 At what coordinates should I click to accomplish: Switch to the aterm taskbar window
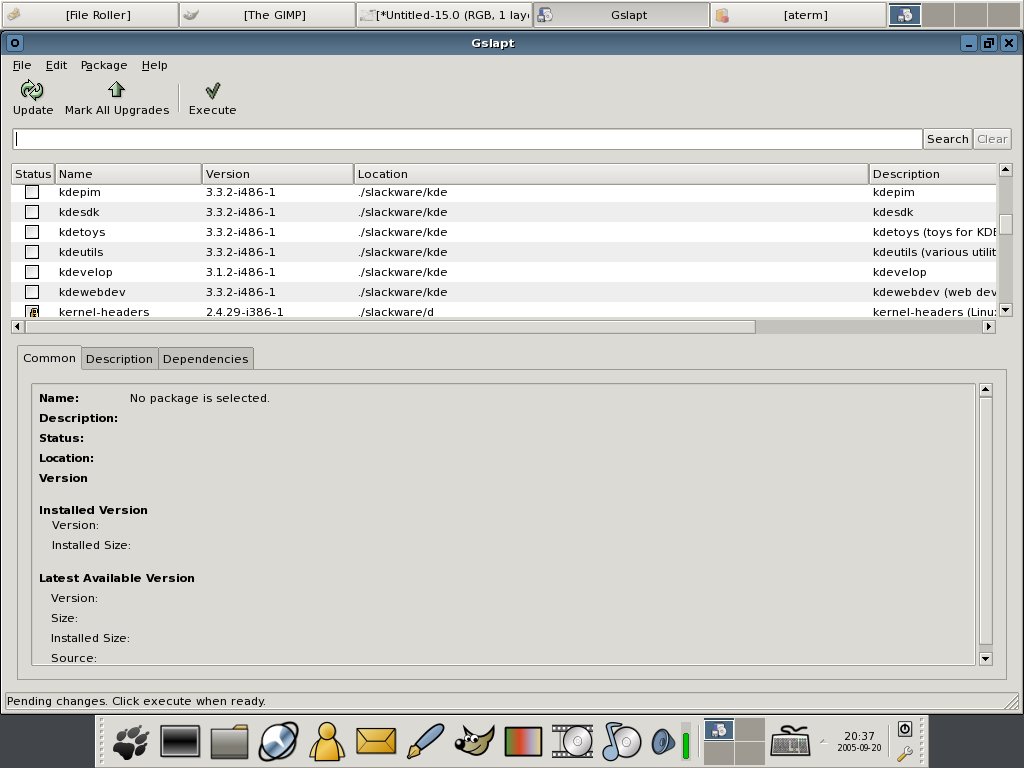click(x=798, y=15)
